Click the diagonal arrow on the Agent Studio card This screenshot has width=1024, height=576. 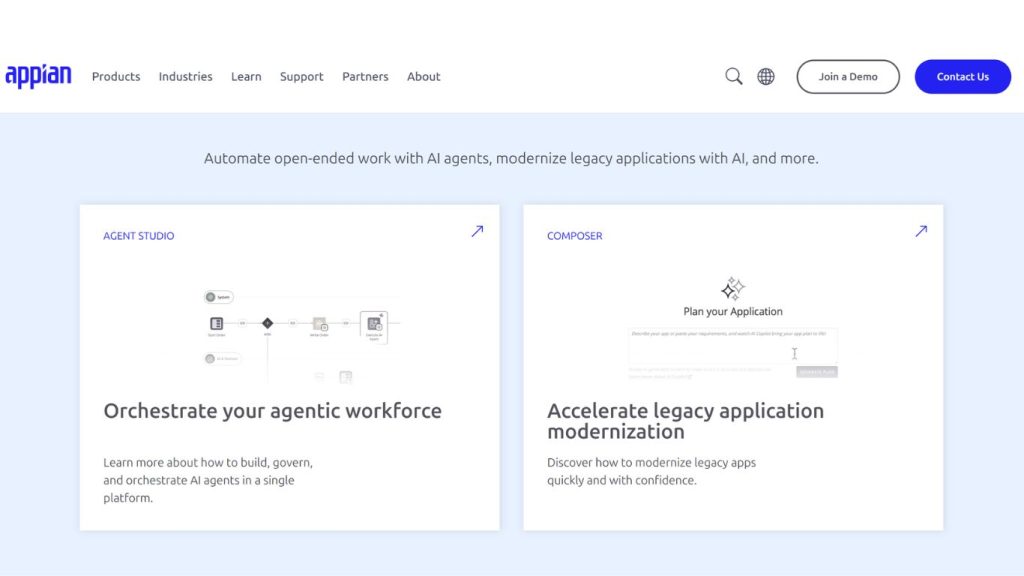tap(477, 231)
